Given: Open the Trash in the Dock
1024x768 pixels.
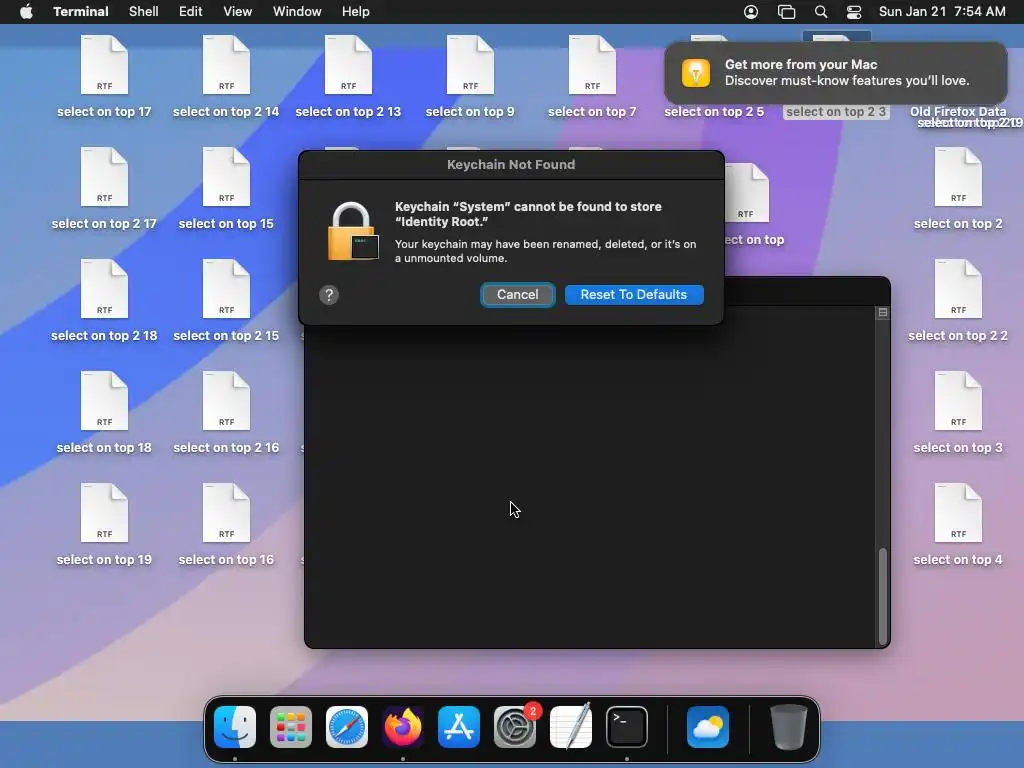Looking at the screenshot, I should (788, 727).
